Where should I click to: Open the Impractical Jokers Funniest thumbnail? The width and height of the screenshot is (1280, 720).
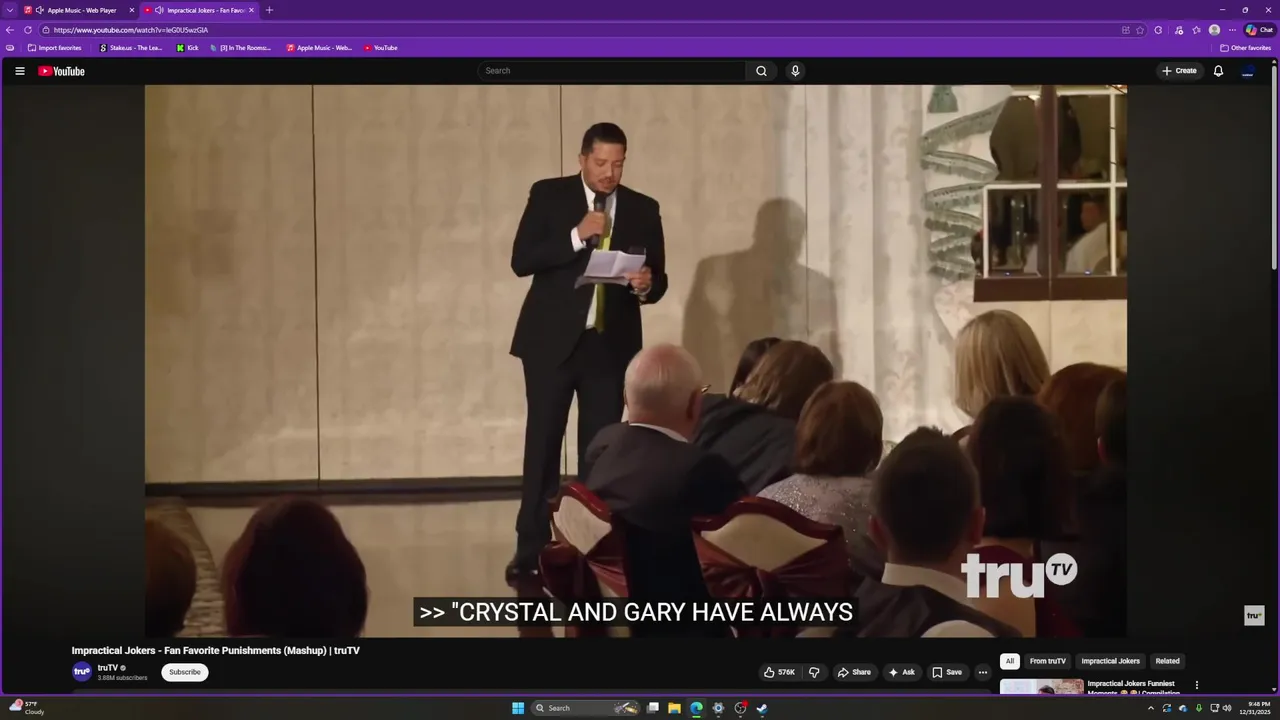click(x=1041, y=686)
